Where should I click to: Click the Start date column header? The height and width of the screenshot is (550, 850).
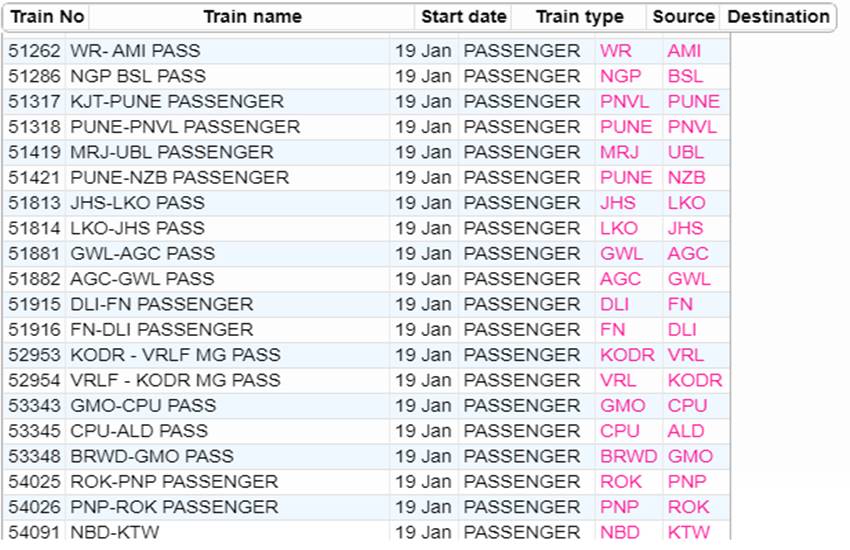(463, 17)
